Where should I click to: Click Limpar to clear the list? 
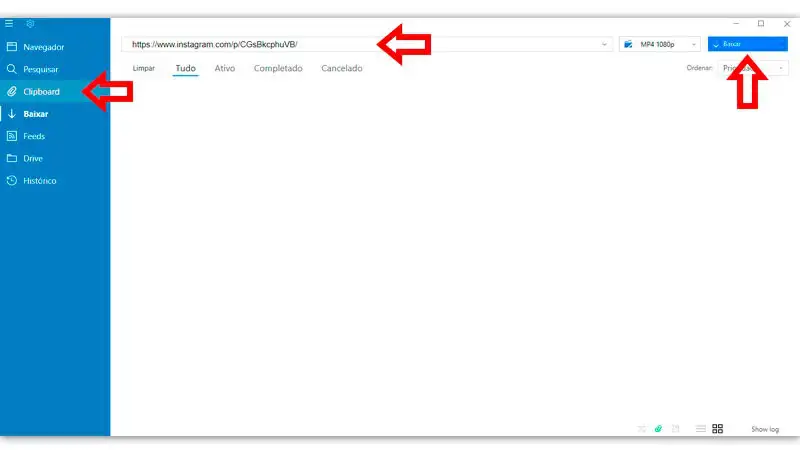point(143,68)
